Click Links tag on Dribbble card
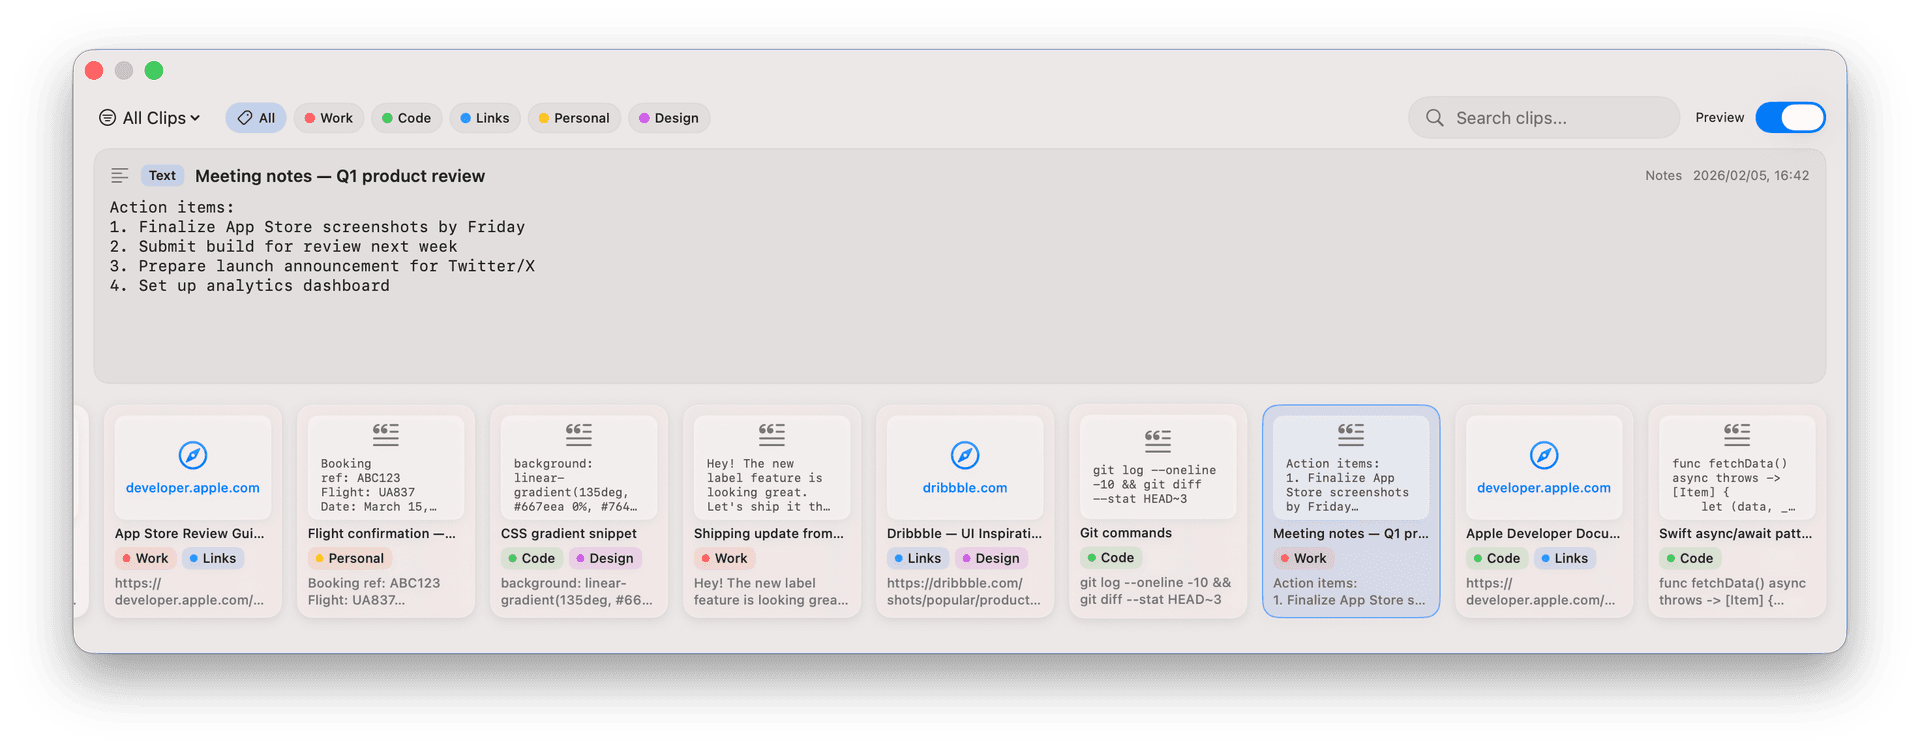Screen dimensions: 1920x750 (x=917, y=559)
